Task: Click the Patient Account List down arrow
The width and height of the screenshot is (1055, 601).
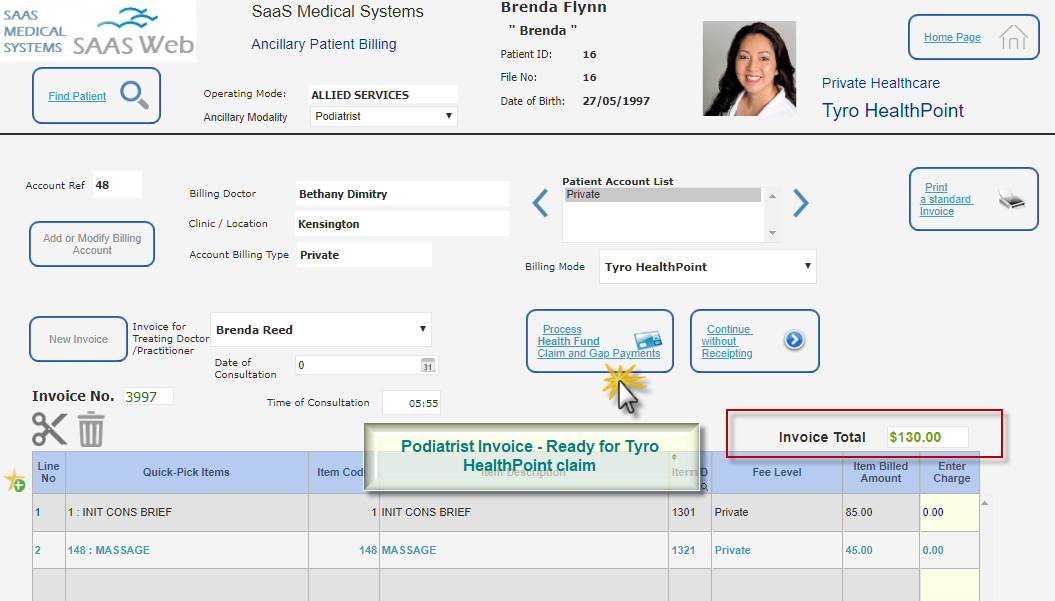Action: coord(772,233)
